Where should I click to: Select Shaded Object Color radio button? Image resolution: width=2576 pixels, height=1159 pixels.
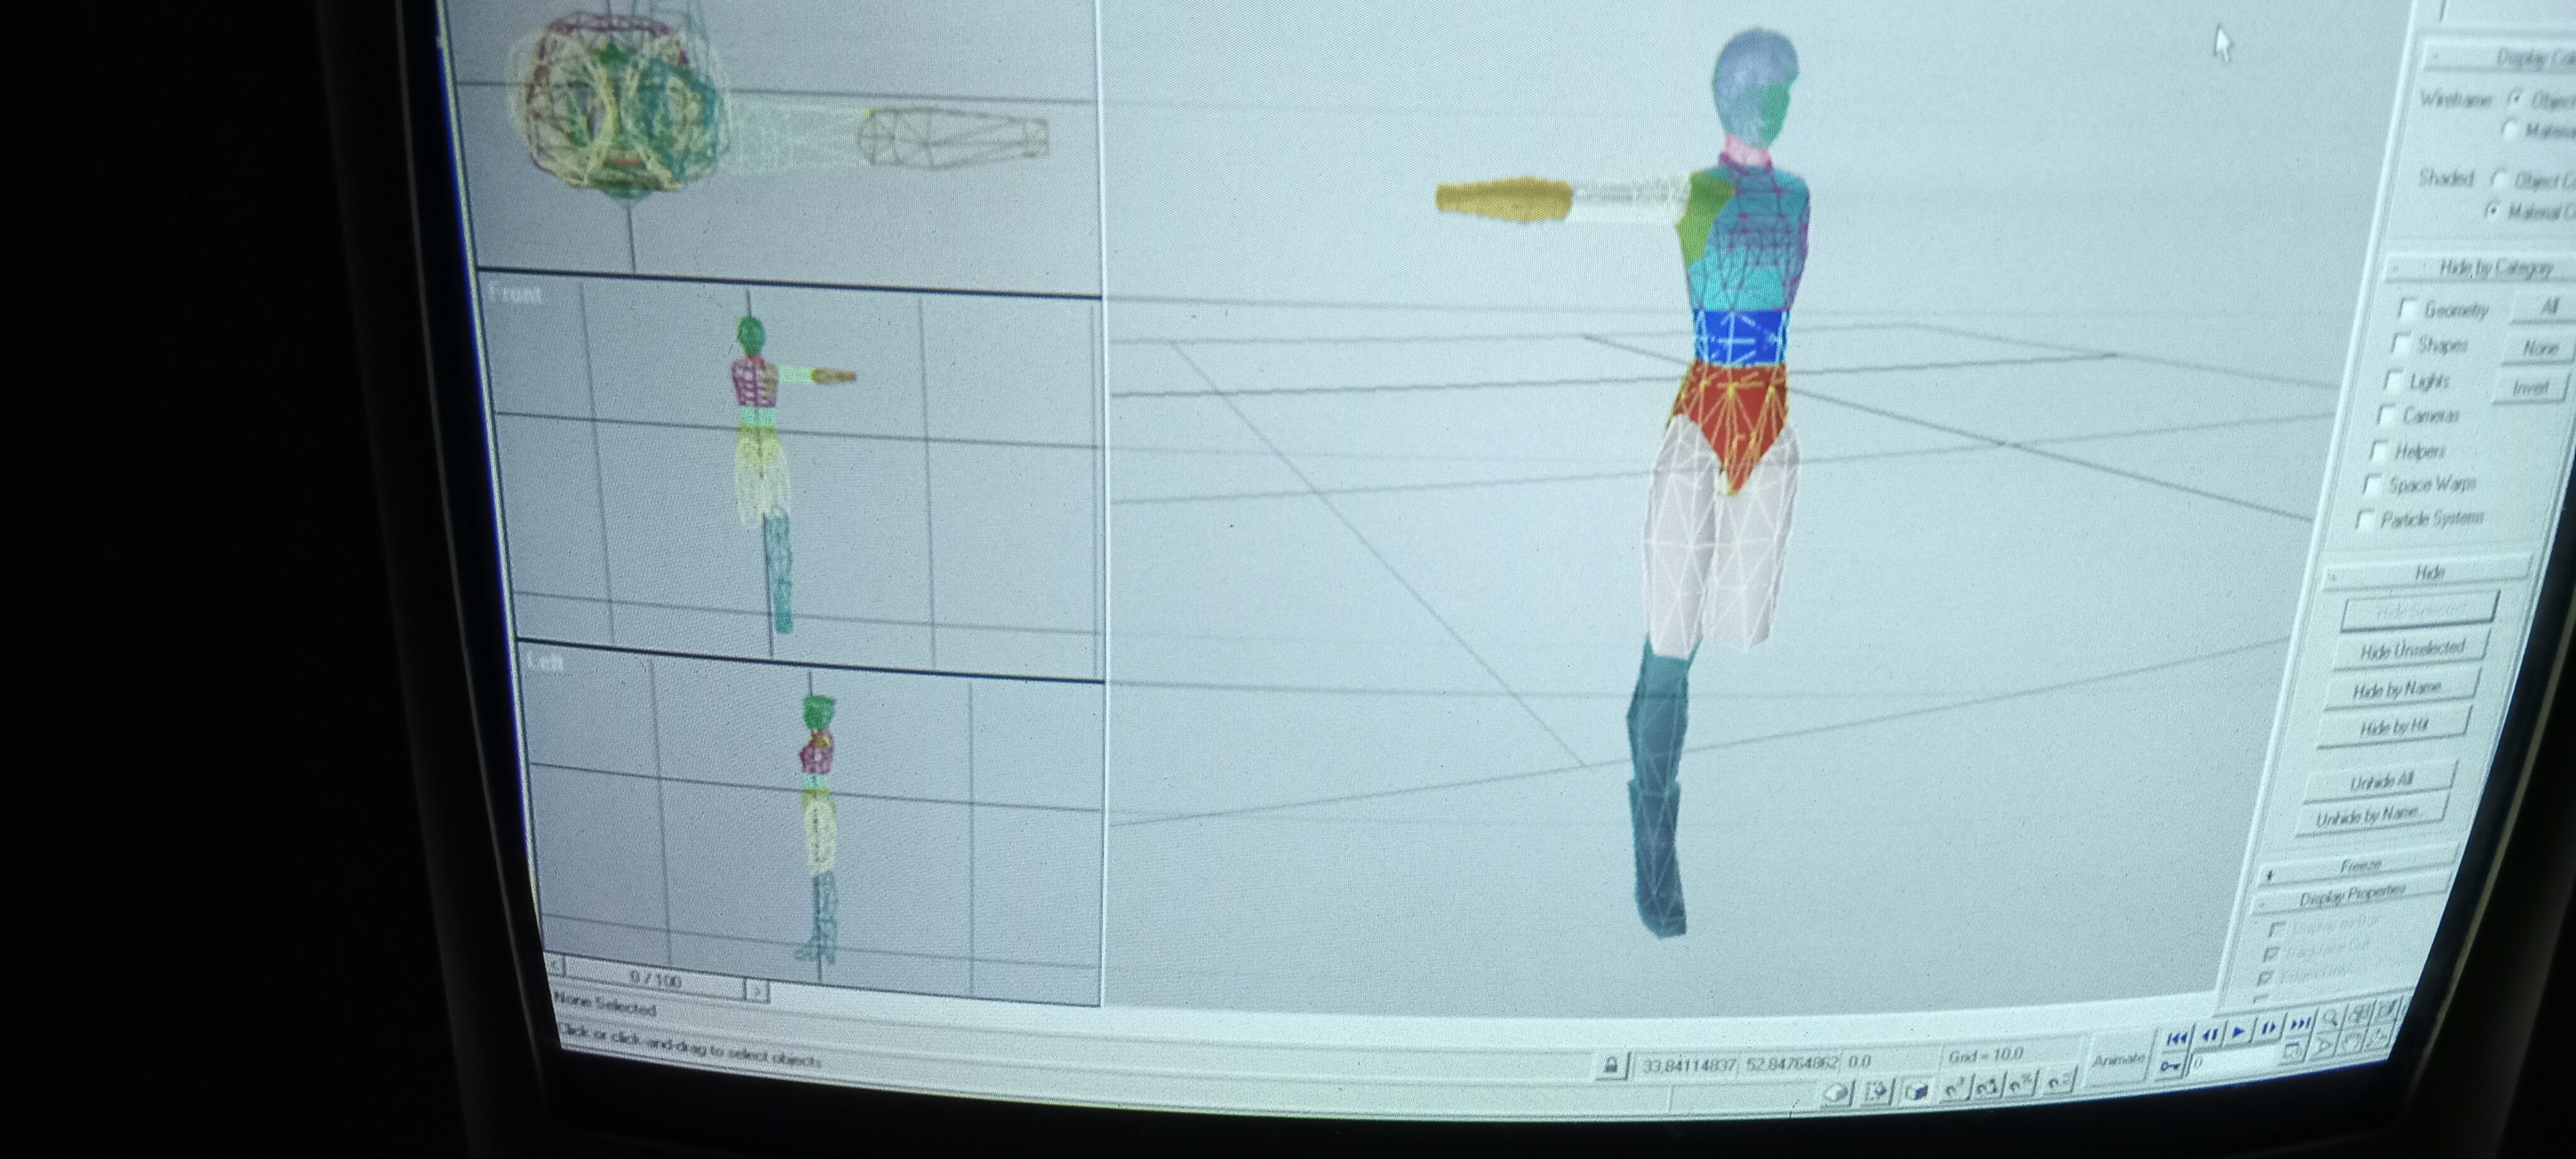pos(2499,180)
